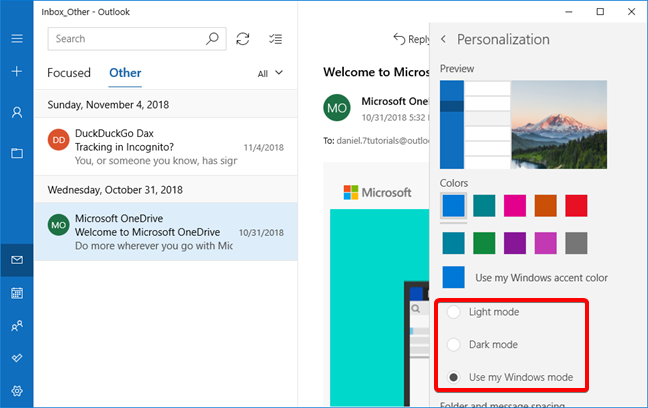This screenshot has width=648, height=408.
Task: Open the To-Do checkmark icon
Action: click(x=17, y=358)
